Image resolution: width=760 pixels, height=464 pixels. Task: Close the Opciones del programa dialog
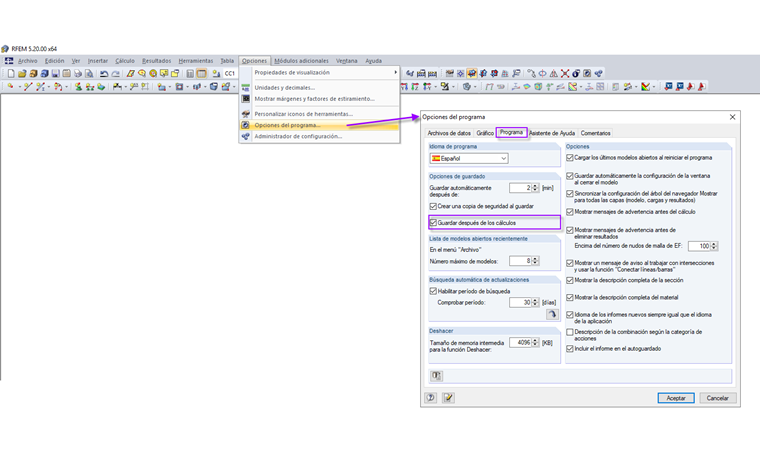coord(732,117)
